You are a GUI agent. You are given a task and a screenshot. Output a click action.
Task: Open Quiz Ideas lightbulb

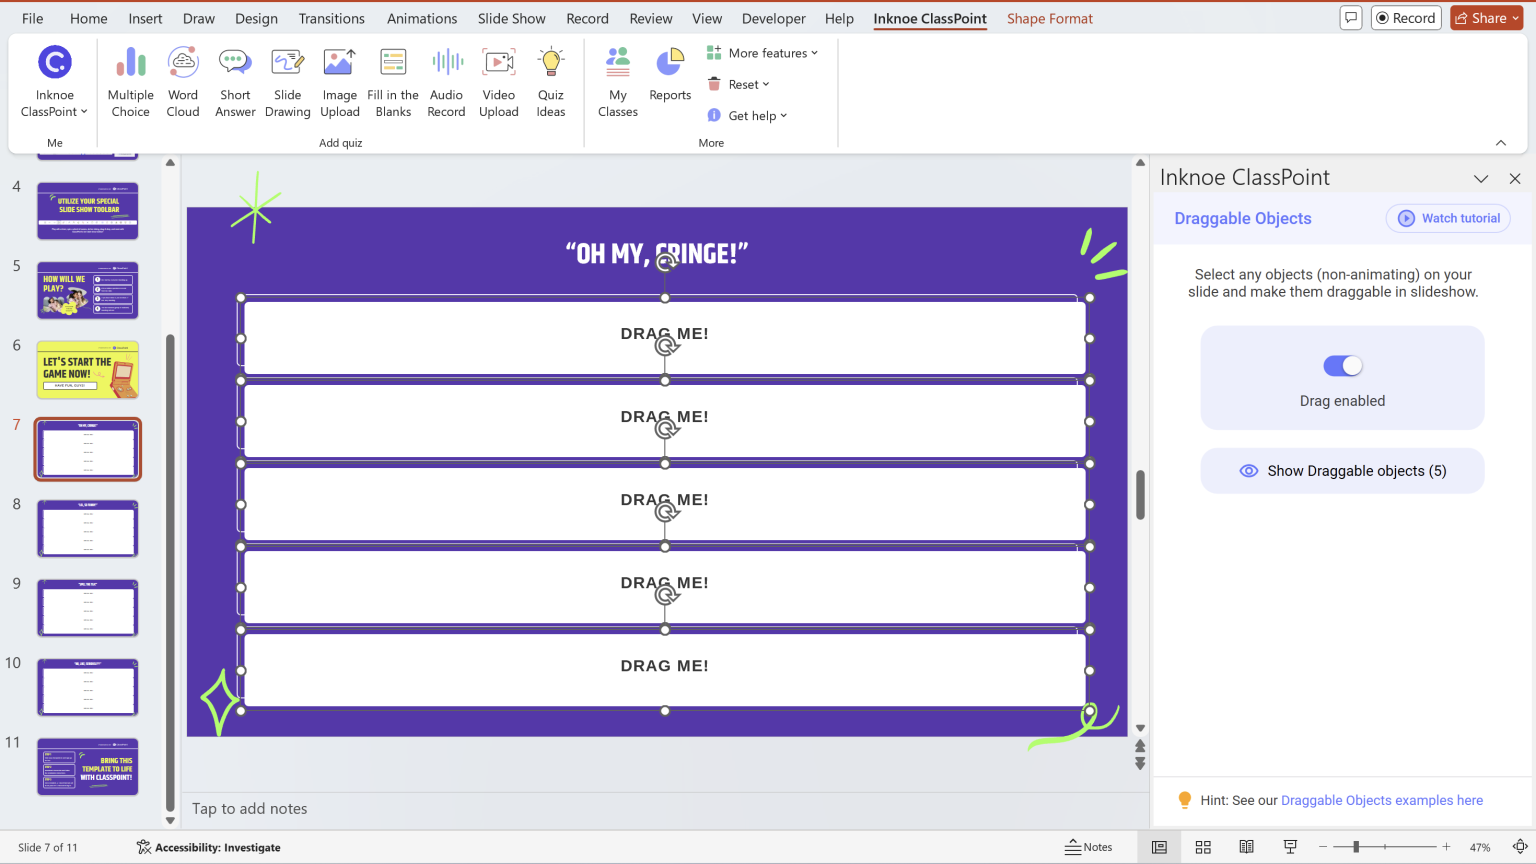[551, 65]
